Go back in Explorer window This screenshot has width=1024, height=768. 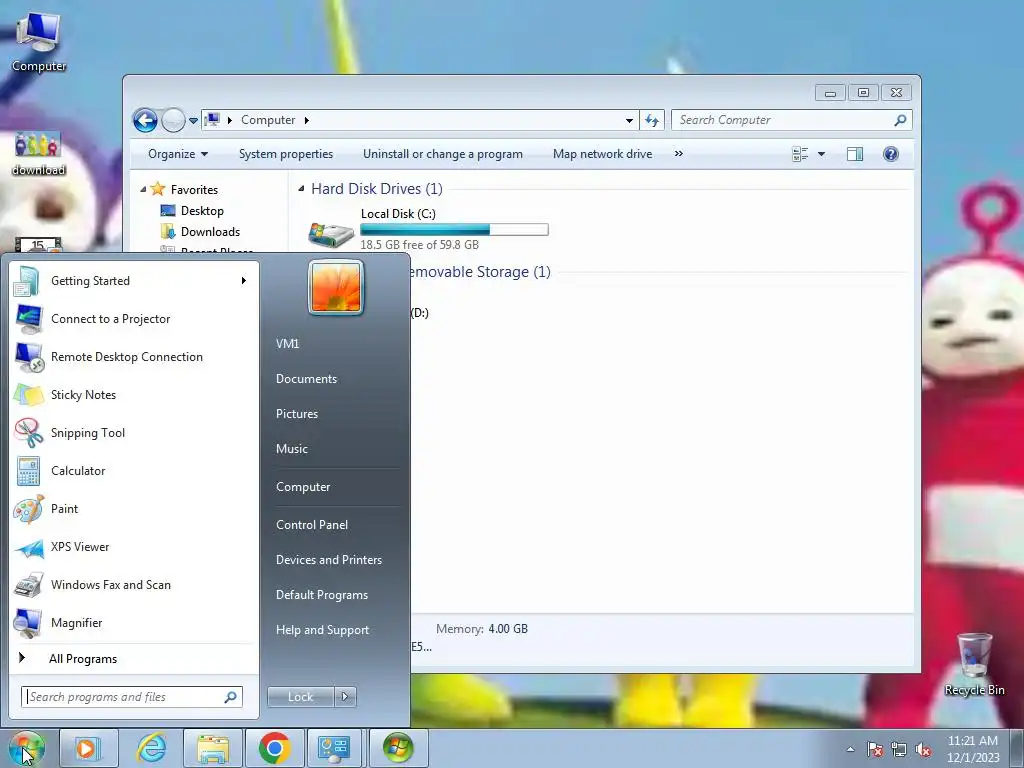coord(145,120)
